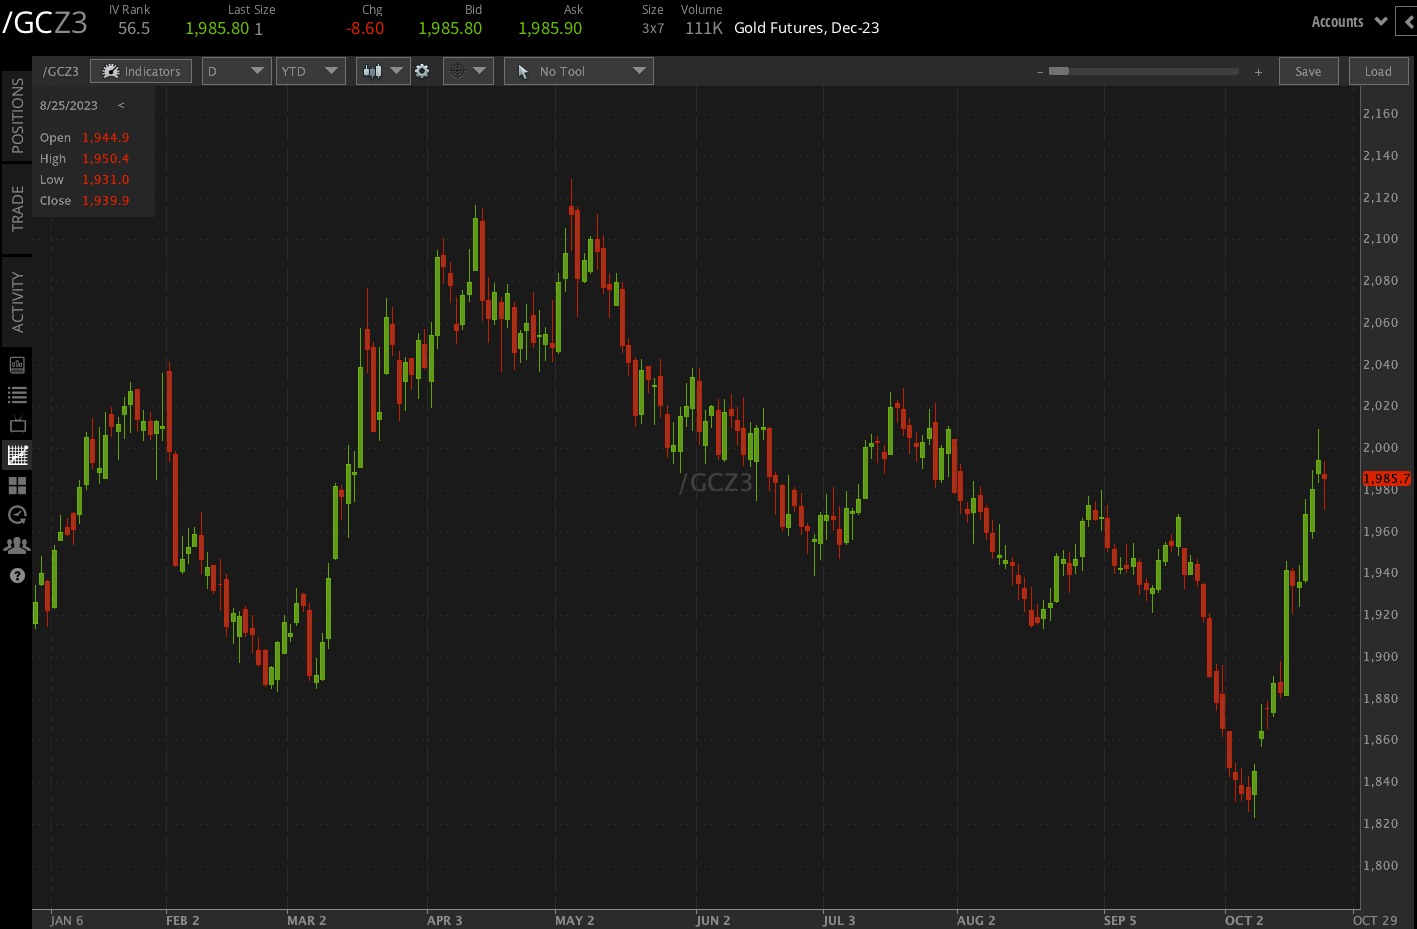Open the clock history icon in sidebar
Viewport: 1417px width, 929px height.
point(17,515)
